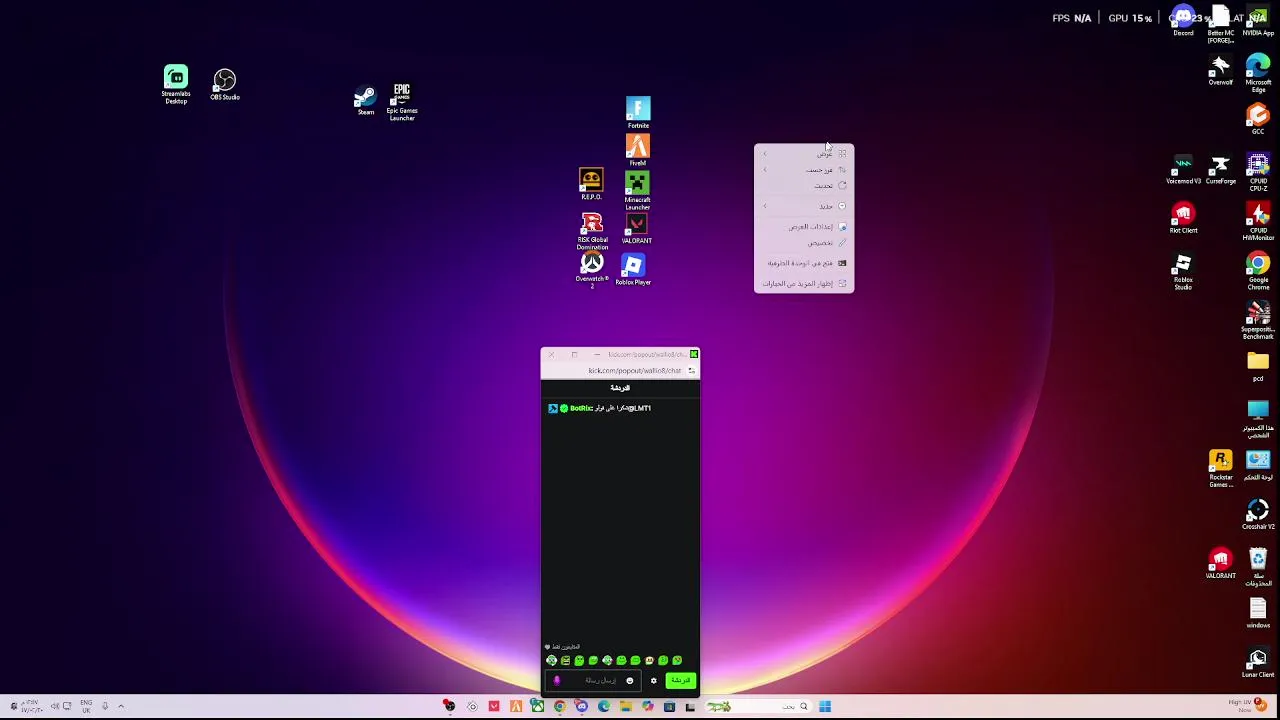The width and height of the screenshot is (1280, 720).
Task: Select OBS Studio desktop icon
Action: [x=224, y=85]
